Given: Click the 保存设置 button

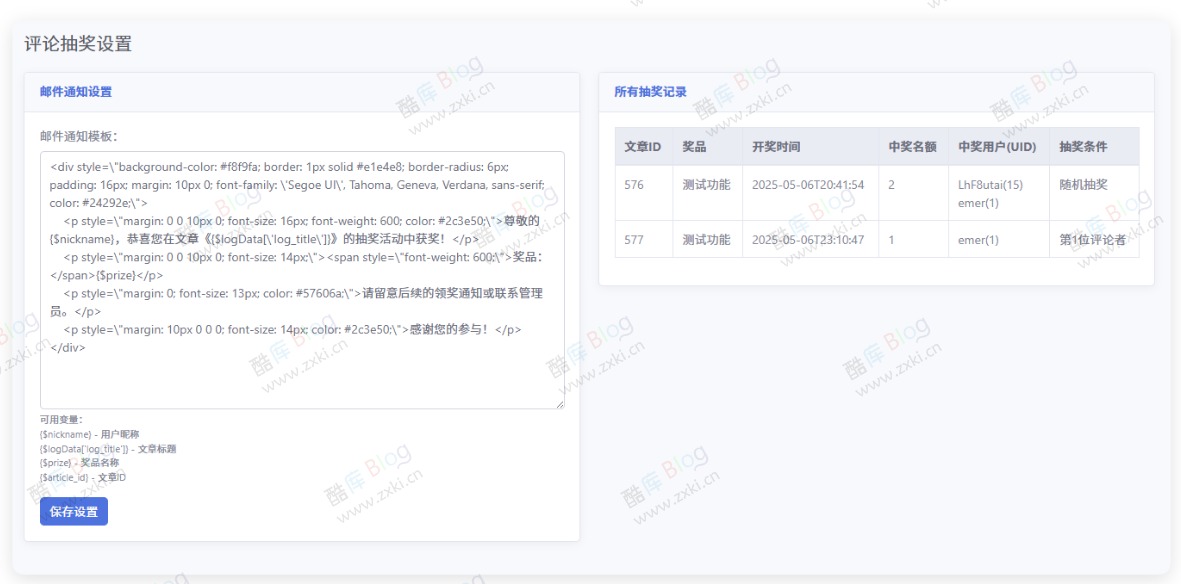Looking at the screenshot, I should click(73, 511).
